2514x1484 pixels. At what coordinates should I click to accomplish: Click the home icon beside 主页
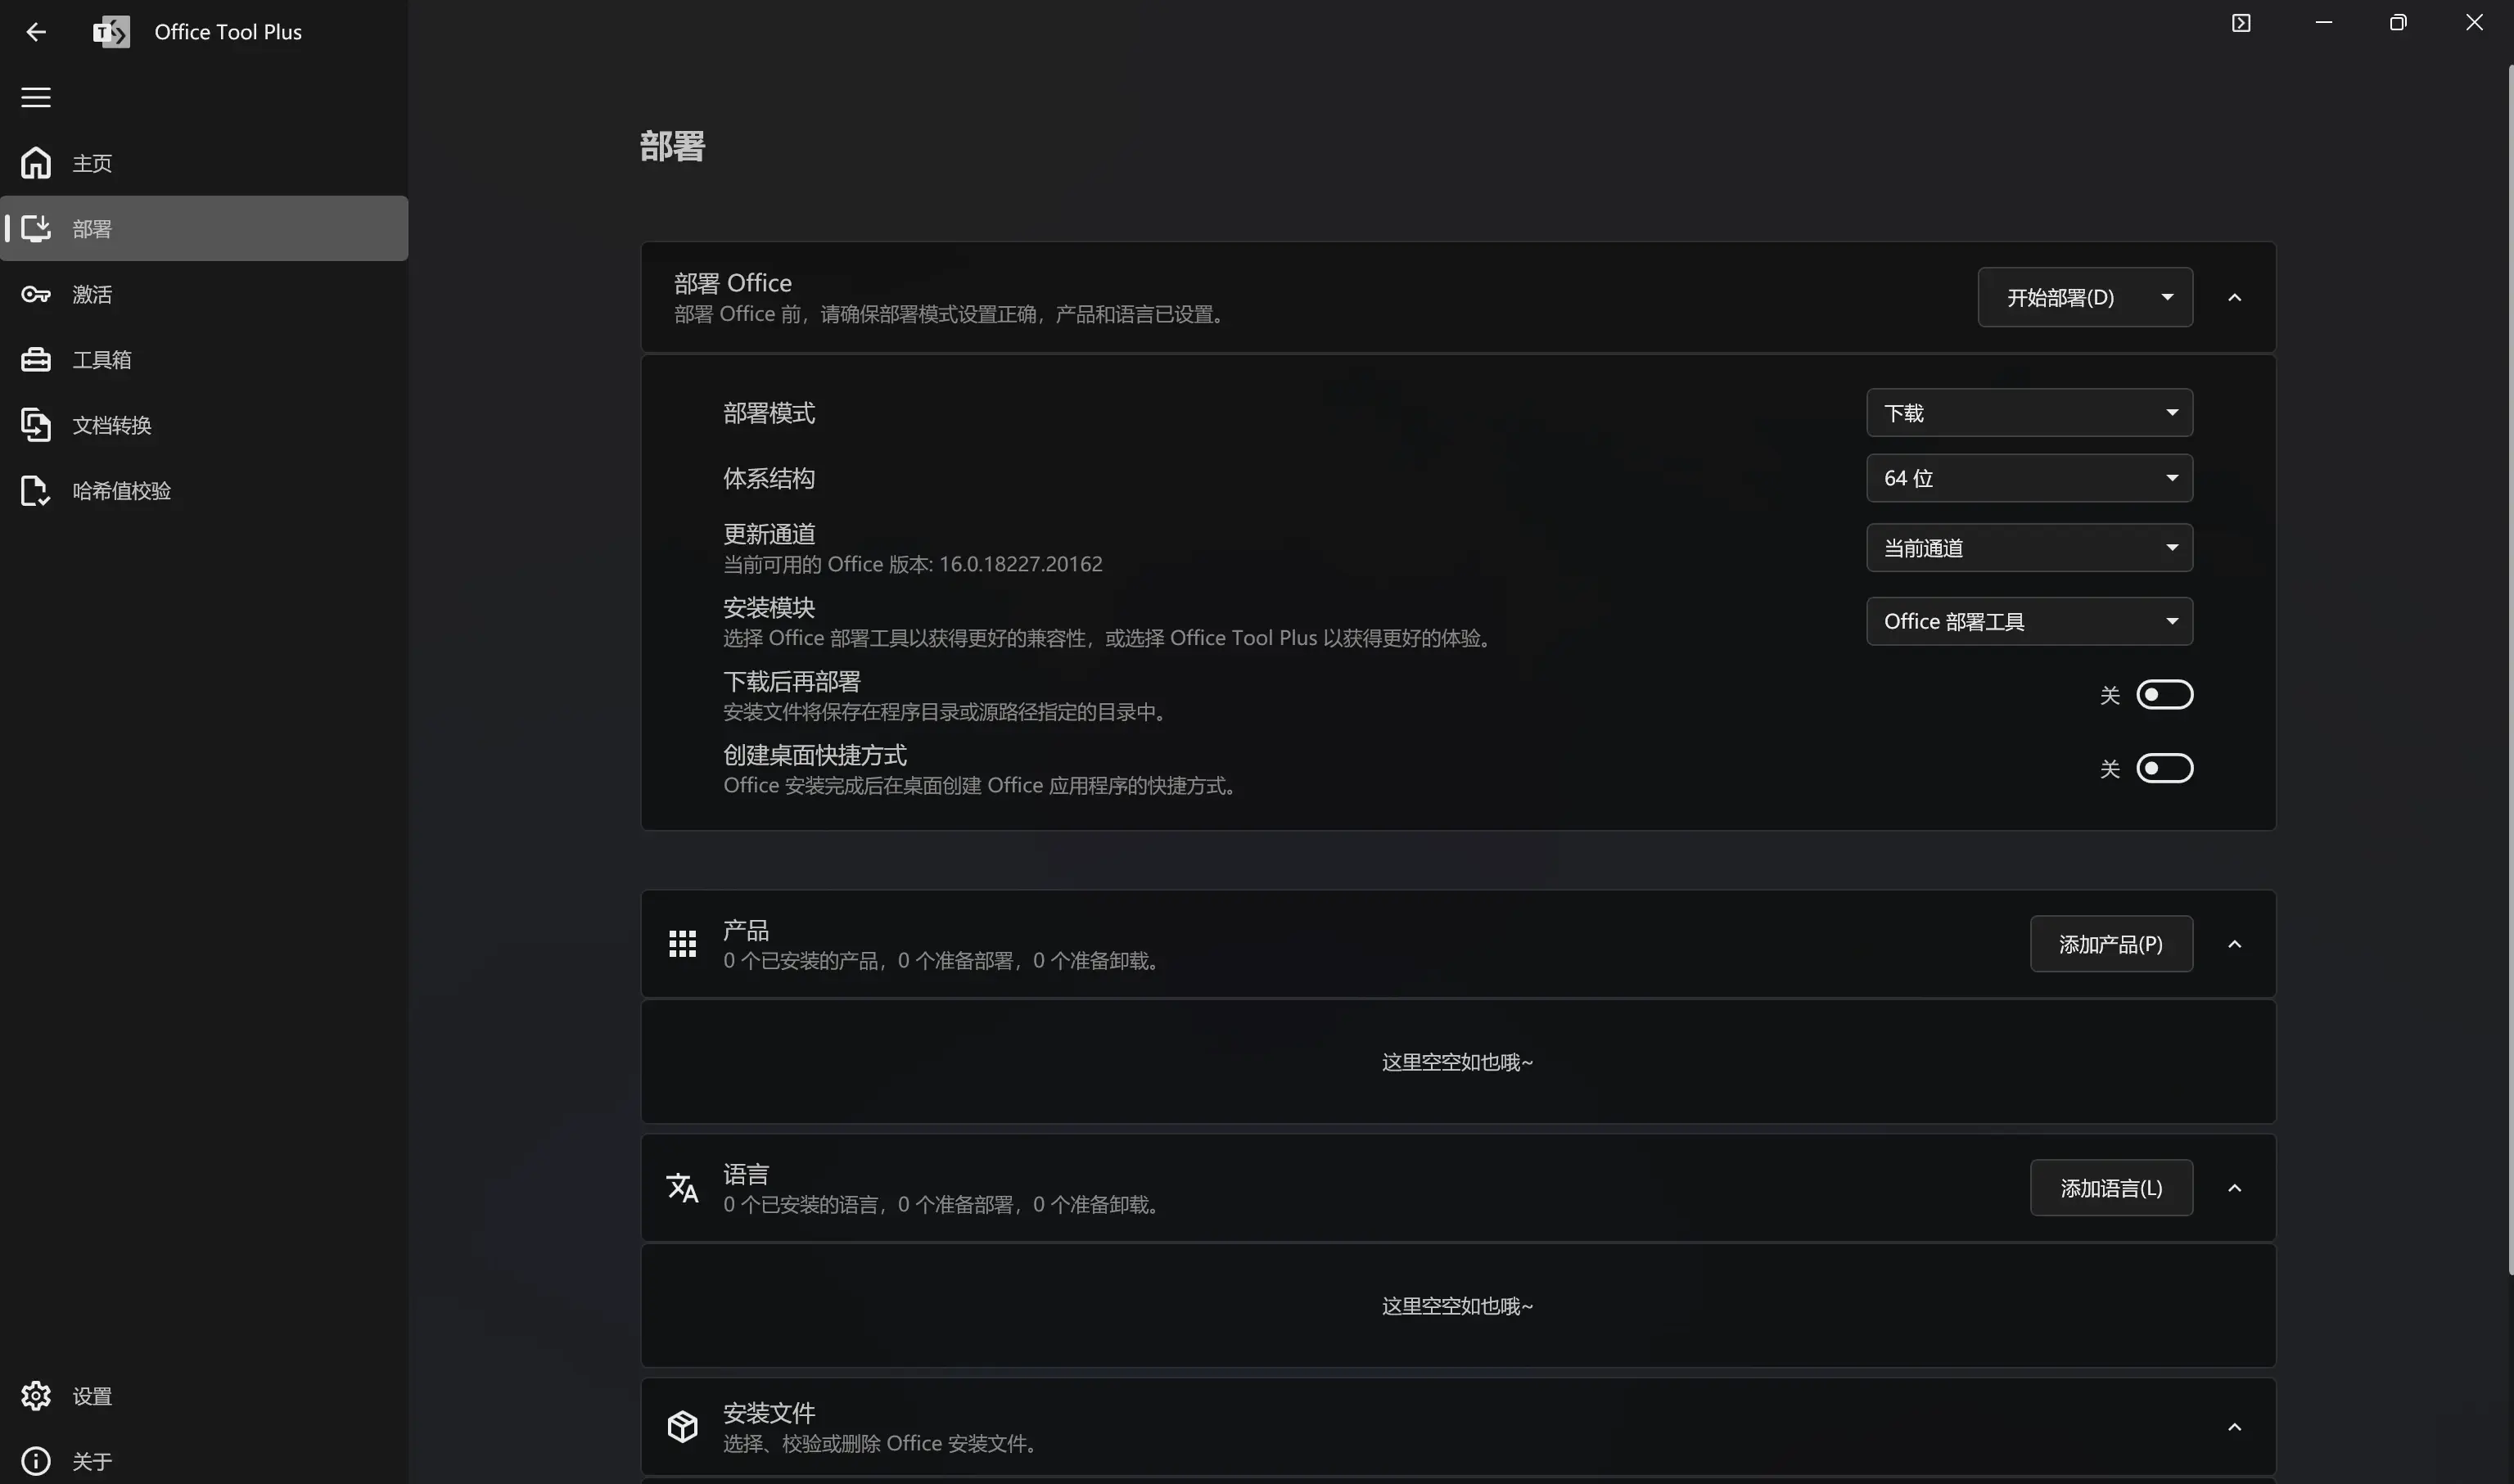click(36, 162)
